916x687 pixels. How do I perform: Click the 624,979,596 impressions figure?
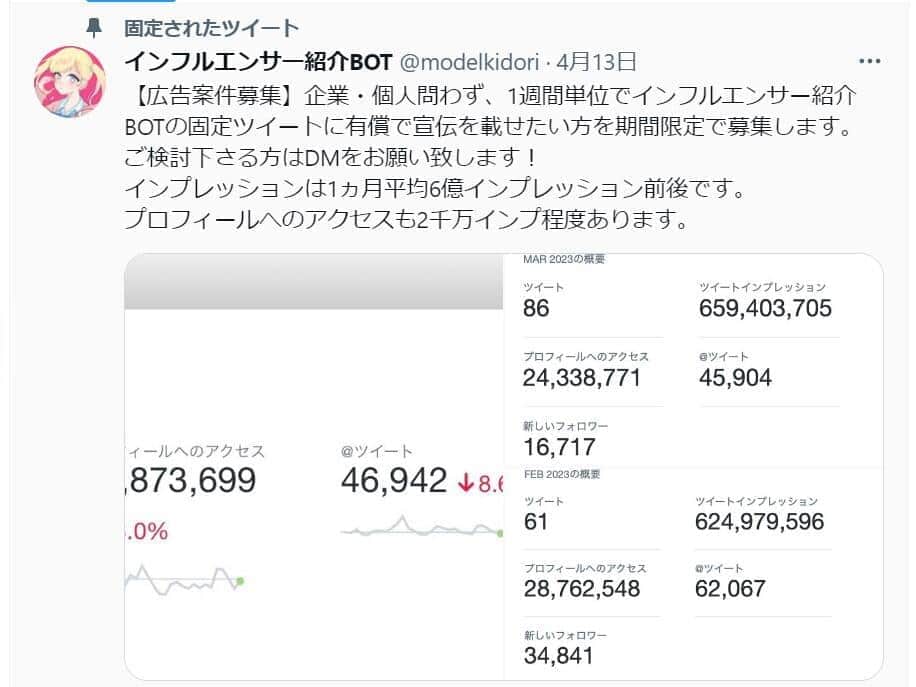[761, 521]
